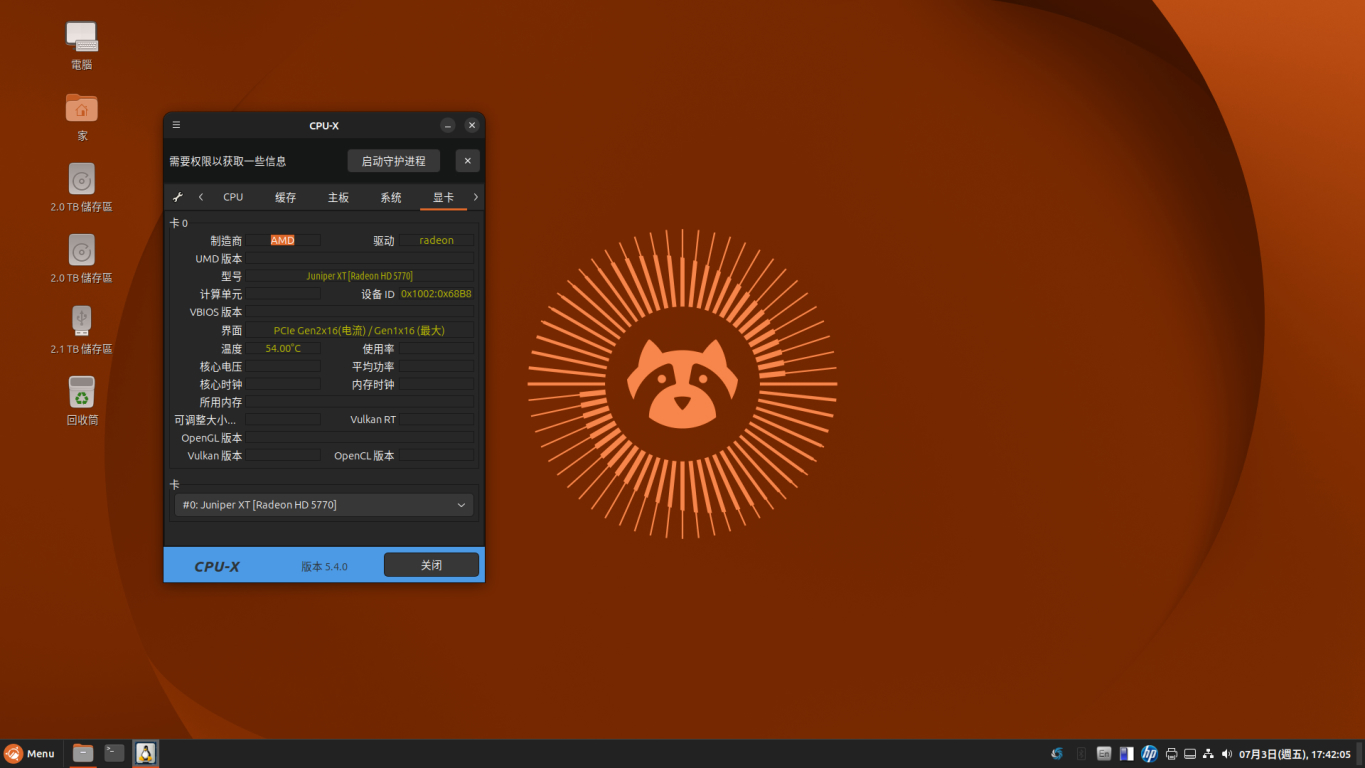
Task: Minimize the CPU-X window
Action: [448, 125]
